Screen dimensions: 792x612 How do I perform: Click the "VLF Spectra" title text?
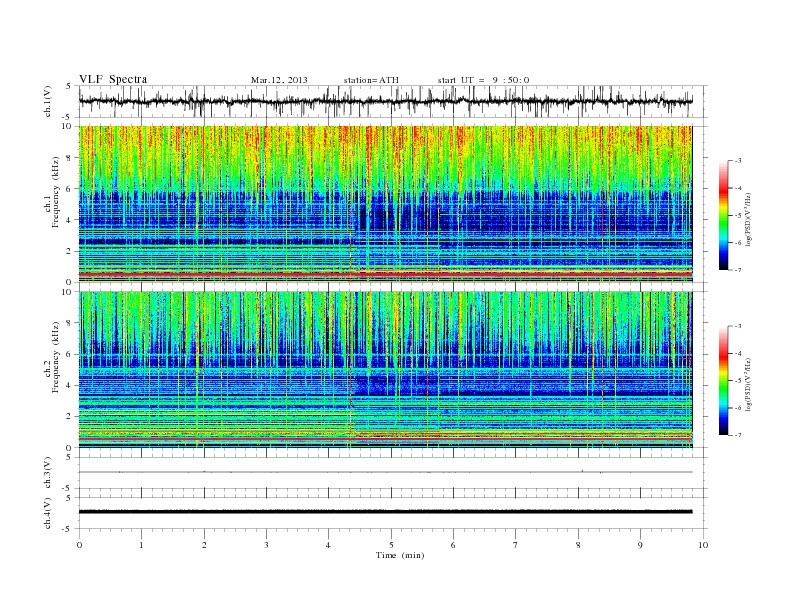113,79
